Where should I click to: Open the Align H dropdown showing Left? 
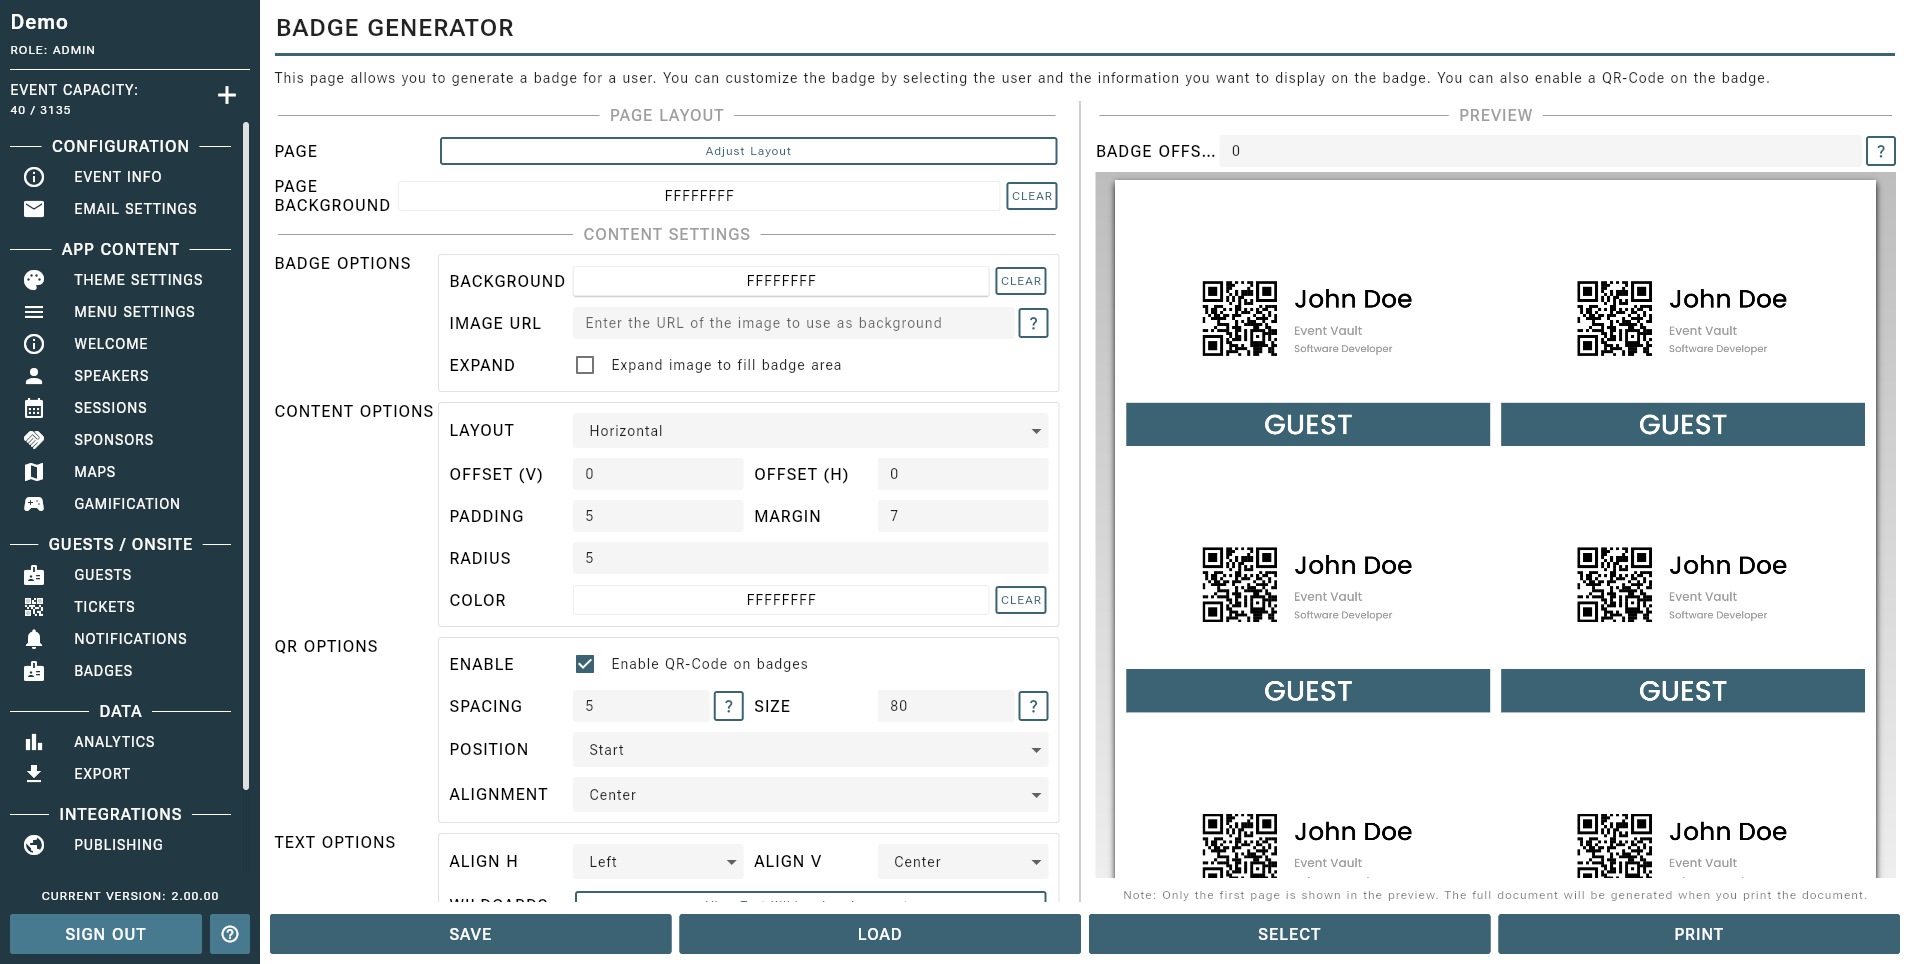[658, 862]
